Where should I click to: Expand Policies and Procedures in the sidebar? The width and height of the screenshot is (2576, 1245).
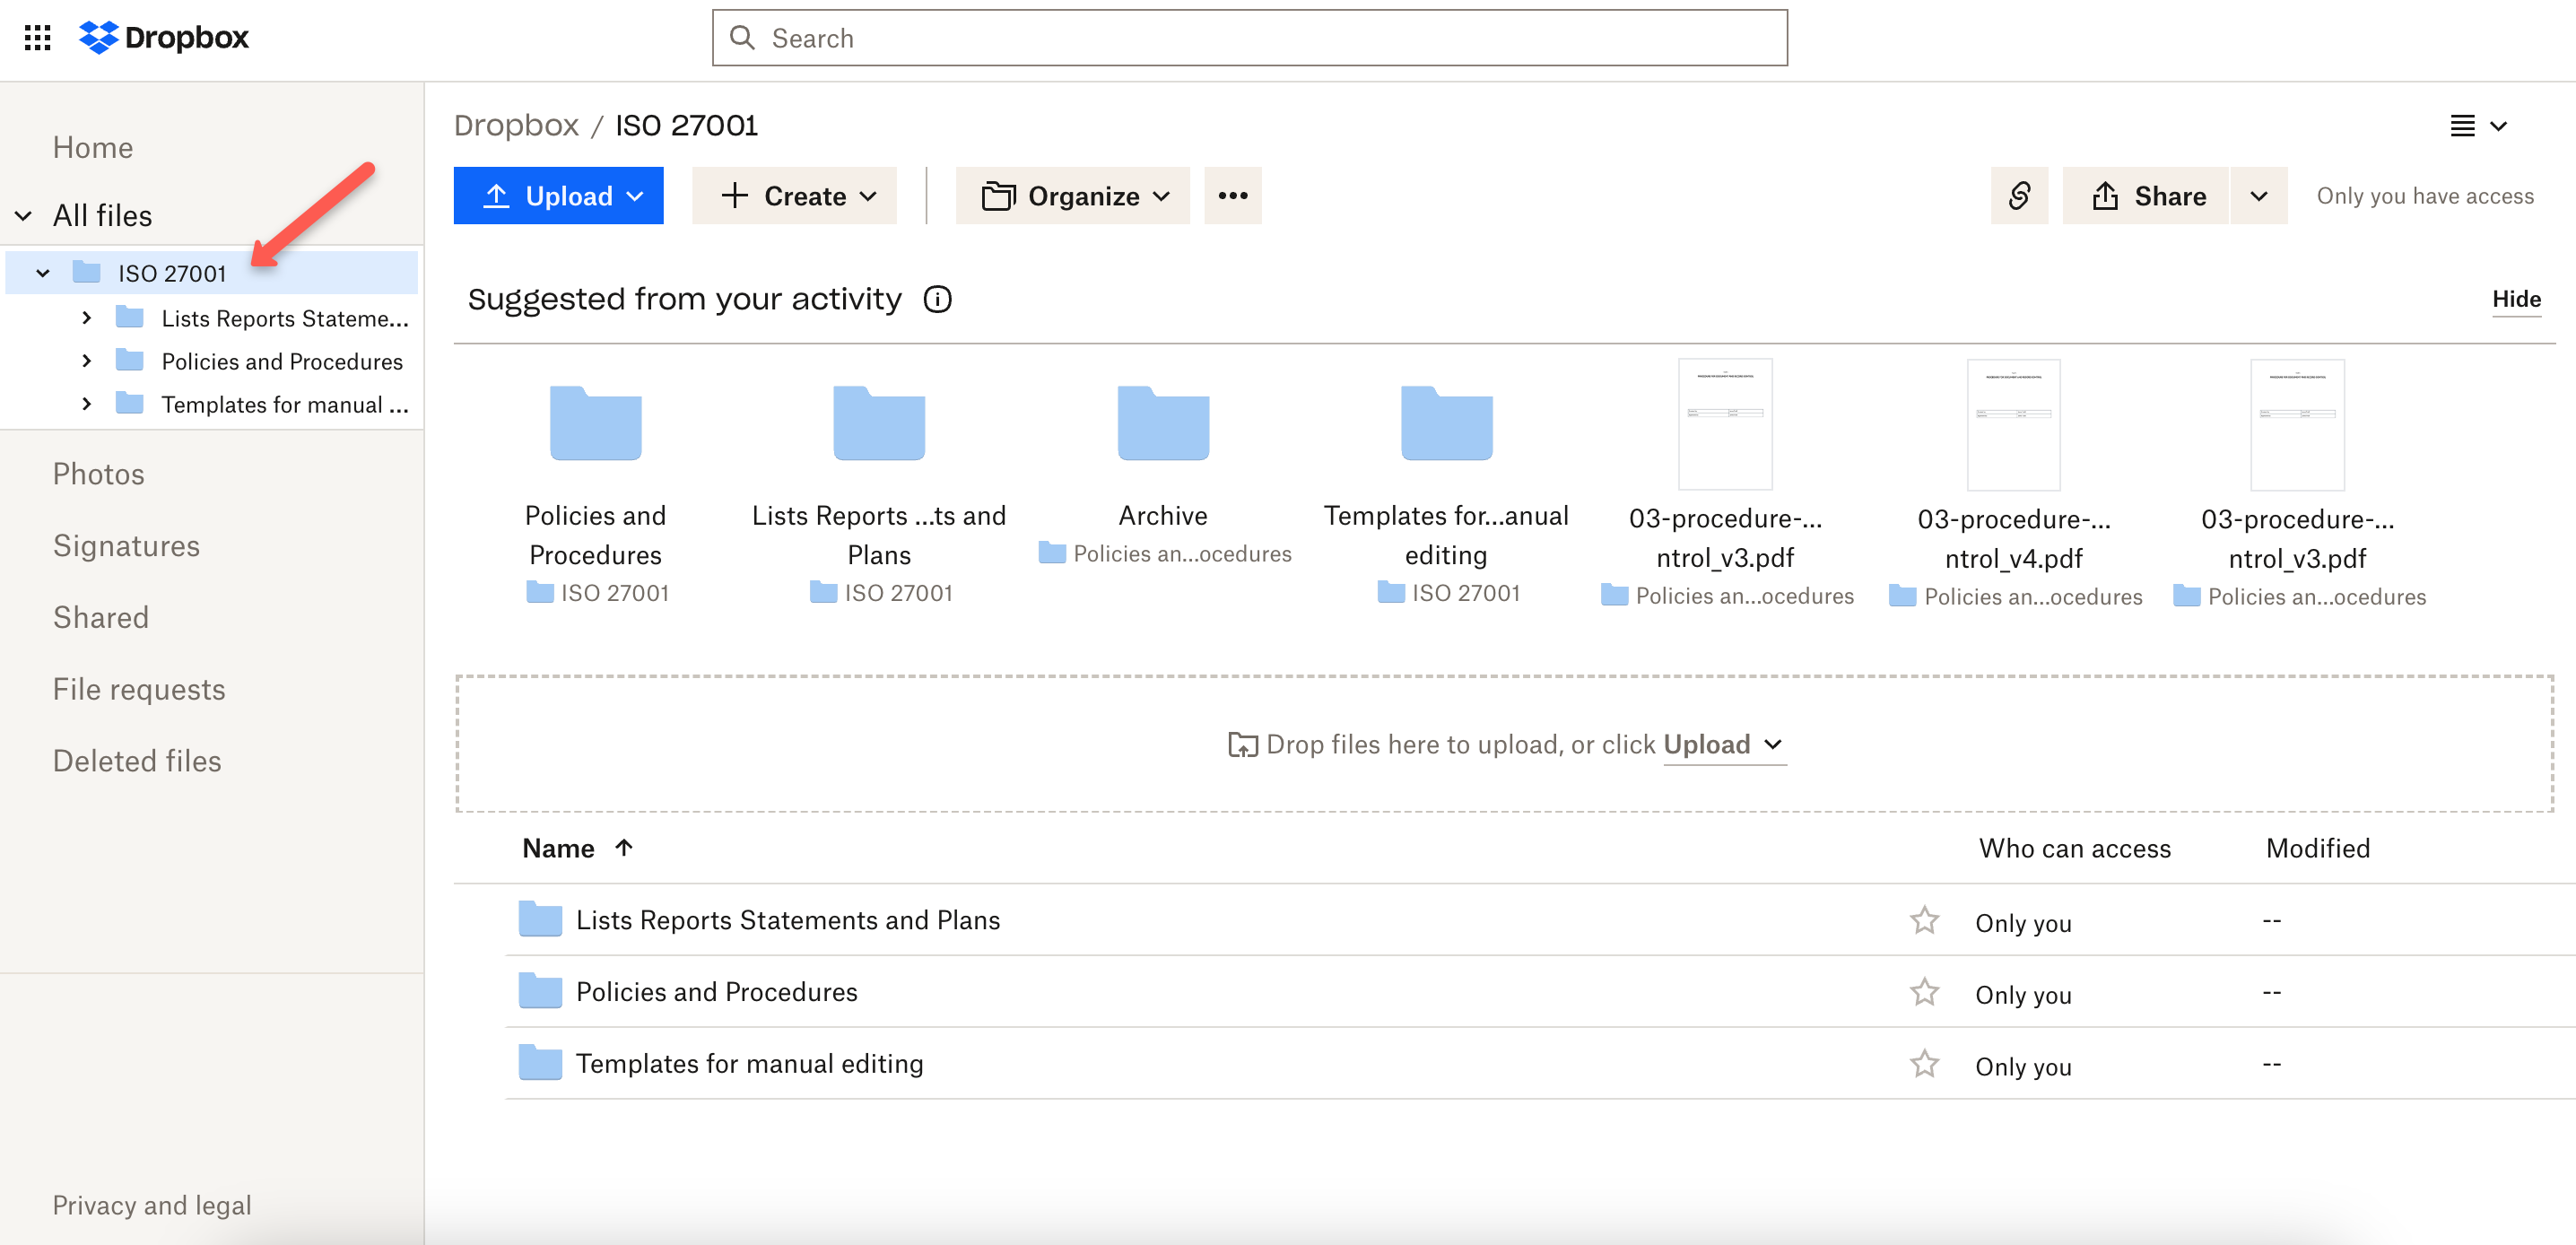[86, 361]
